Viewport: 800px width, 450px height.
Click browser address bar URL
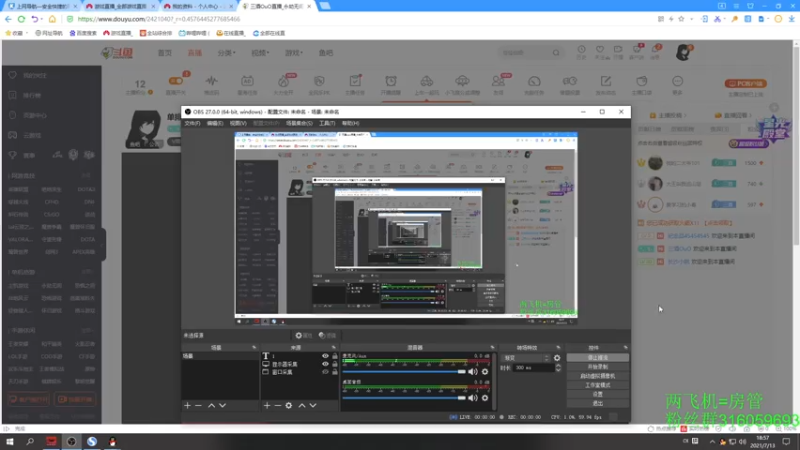tap(159, 19)
